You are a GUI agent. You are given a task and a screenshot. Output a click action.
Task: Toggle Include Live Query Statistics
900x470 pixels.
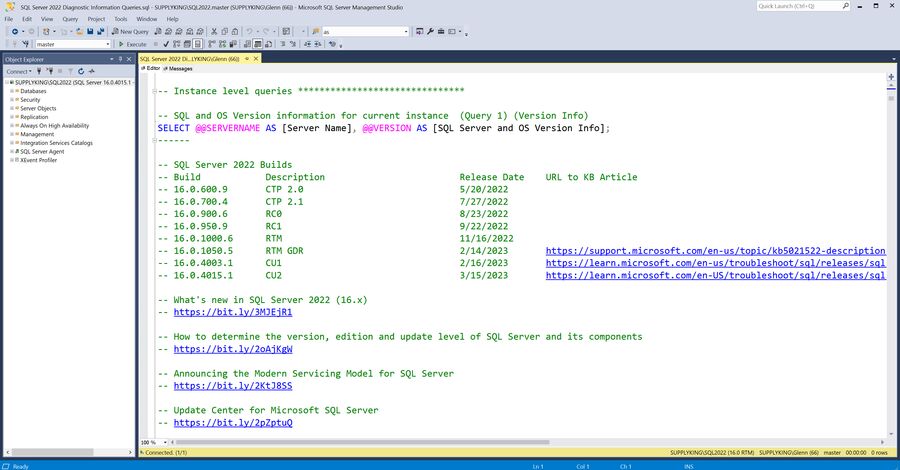(222, 44)
